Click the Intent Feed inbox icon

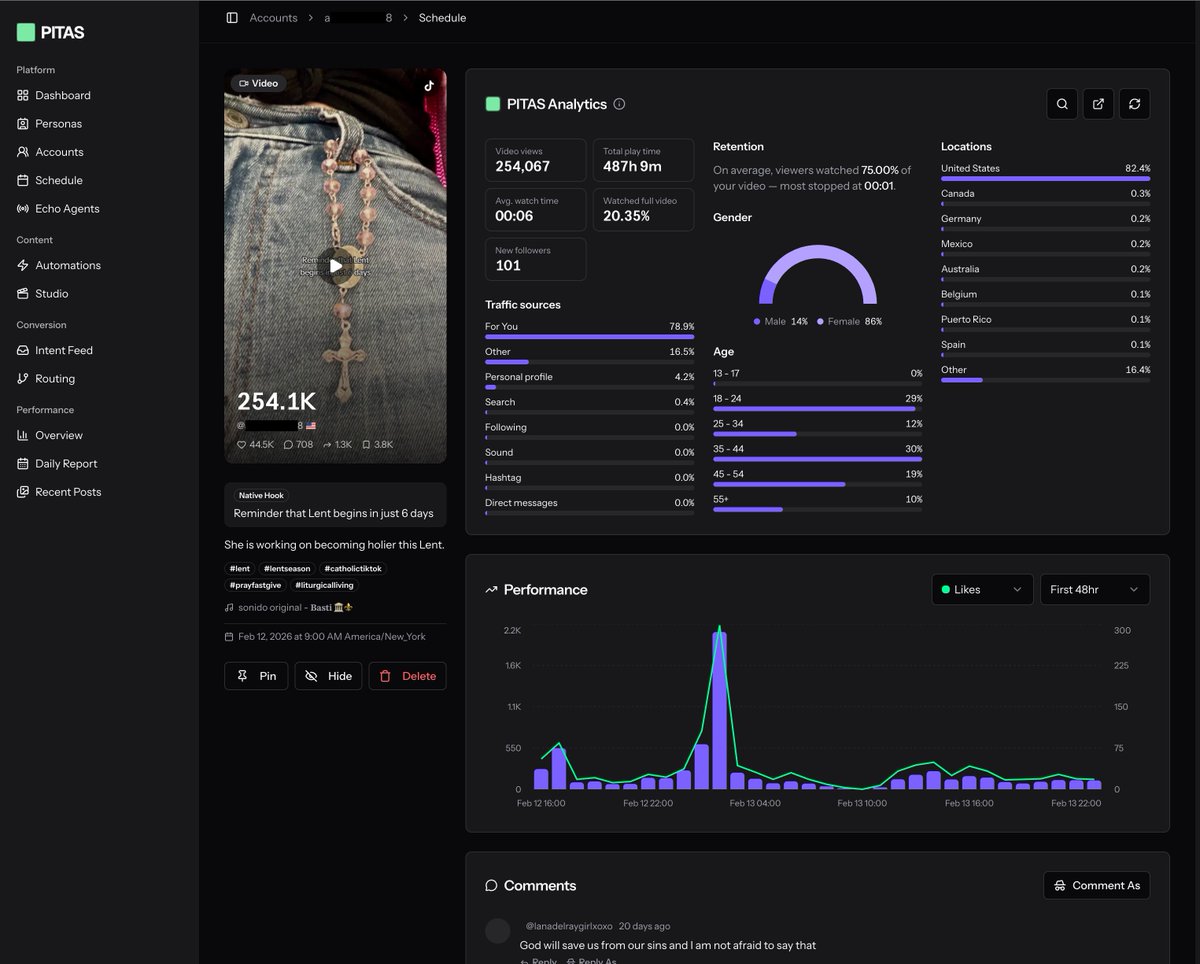coord(23,350)
